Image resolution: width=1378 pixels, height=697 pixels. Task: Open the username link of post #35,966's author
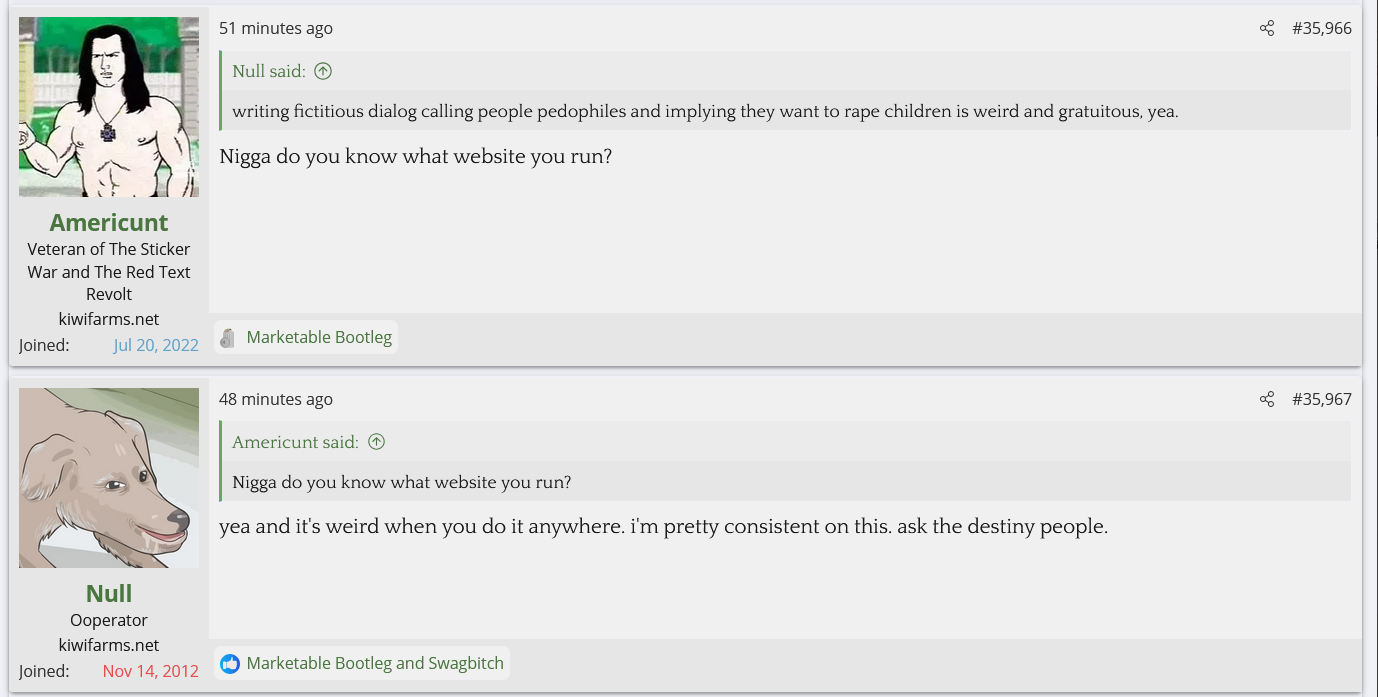click(x=109, y=222)
